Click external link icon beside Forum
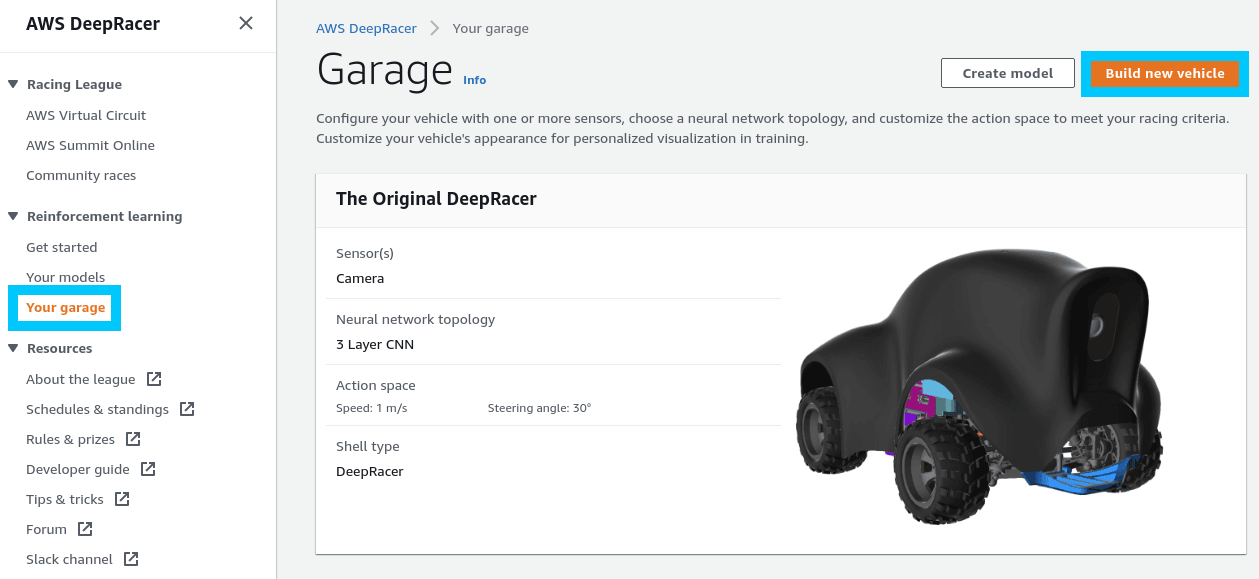The height and width of the screenshot is (579, 1259). tap(85, 529)
